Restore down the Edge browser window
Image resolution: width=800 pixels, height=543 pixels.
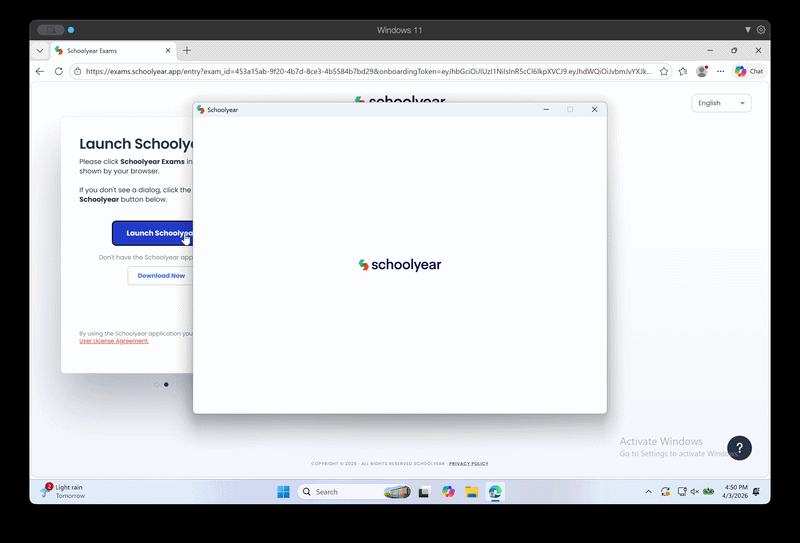click(734, 51)
